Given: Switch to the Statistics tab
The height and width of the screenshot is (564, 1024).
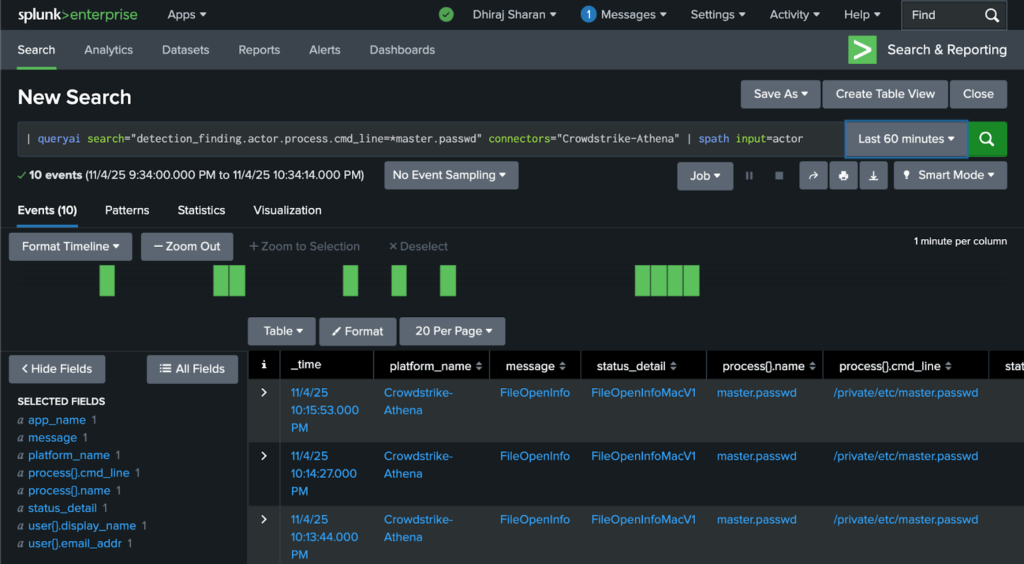Looking at the screenshot, I should [x=201, y=210].
